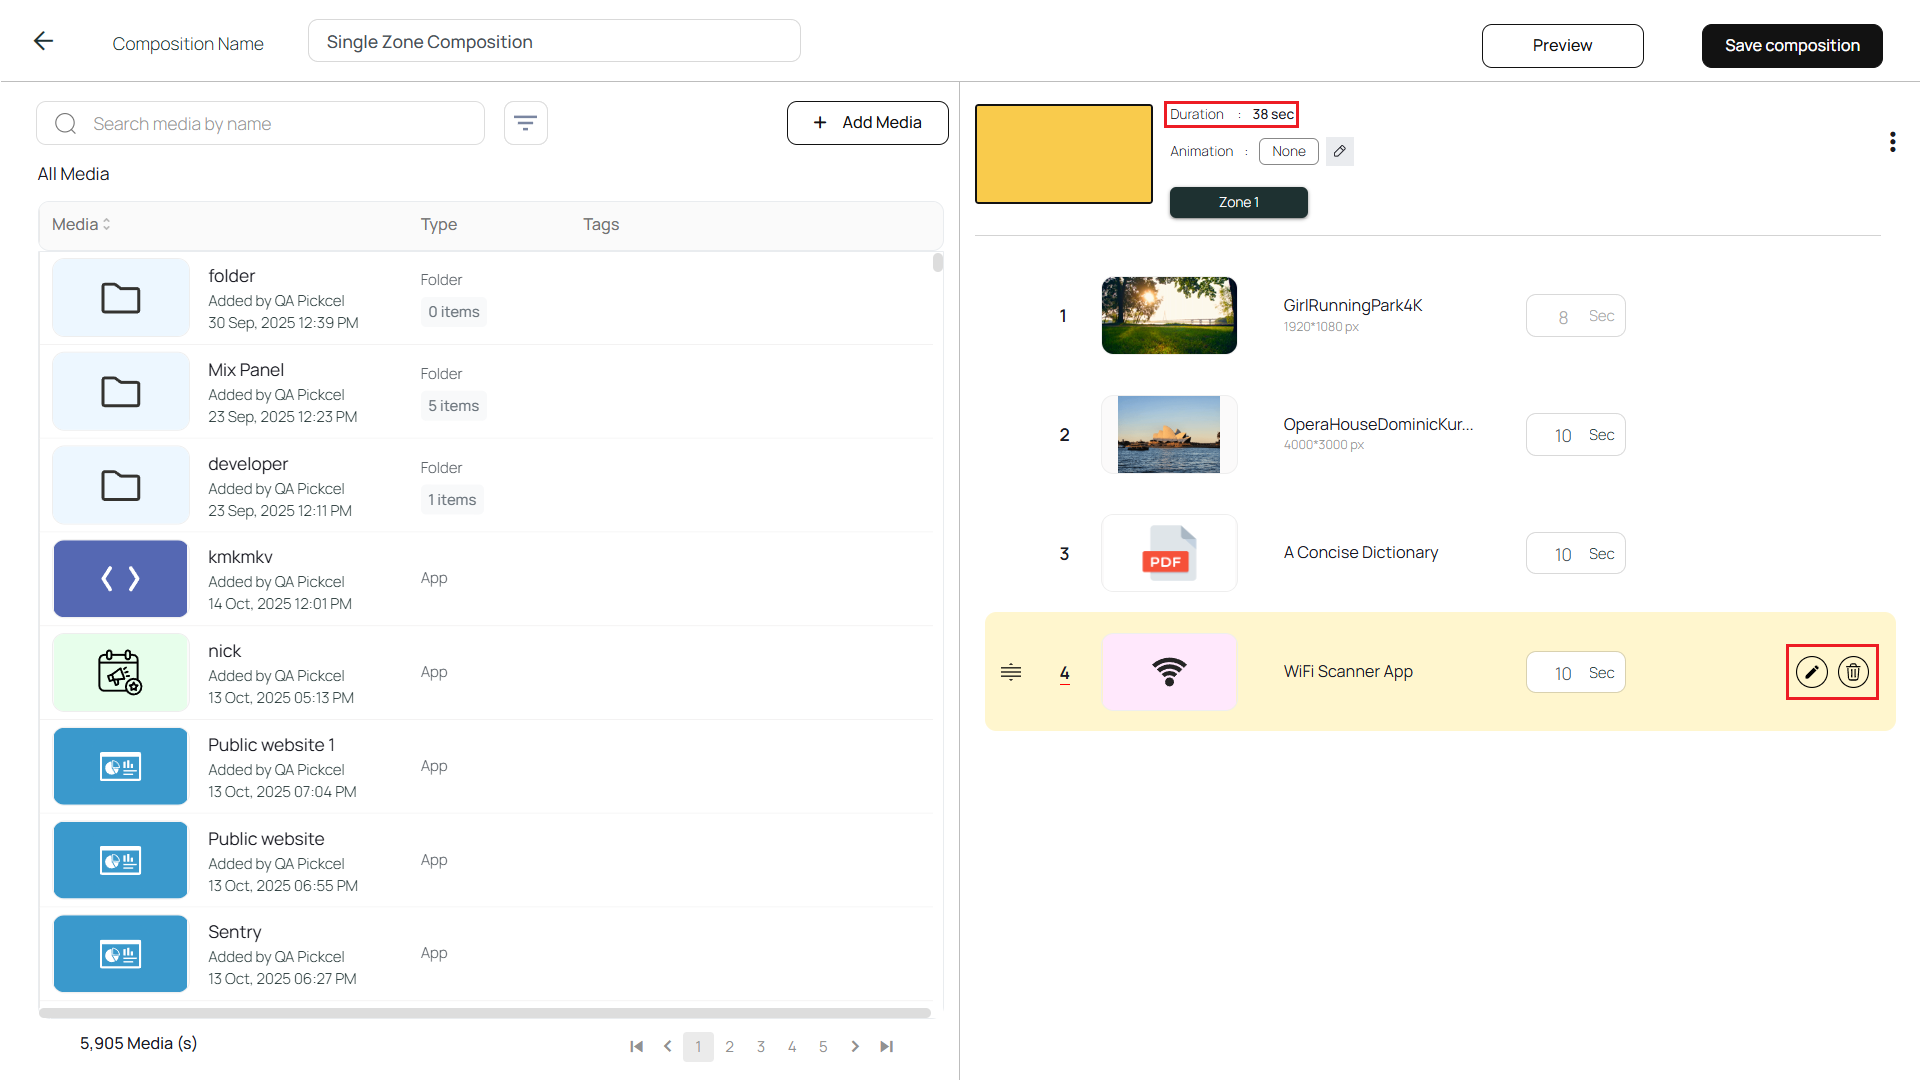Open the media filter icon
The height and width of the screenshot is (1080, 1920).
[525, 123]
